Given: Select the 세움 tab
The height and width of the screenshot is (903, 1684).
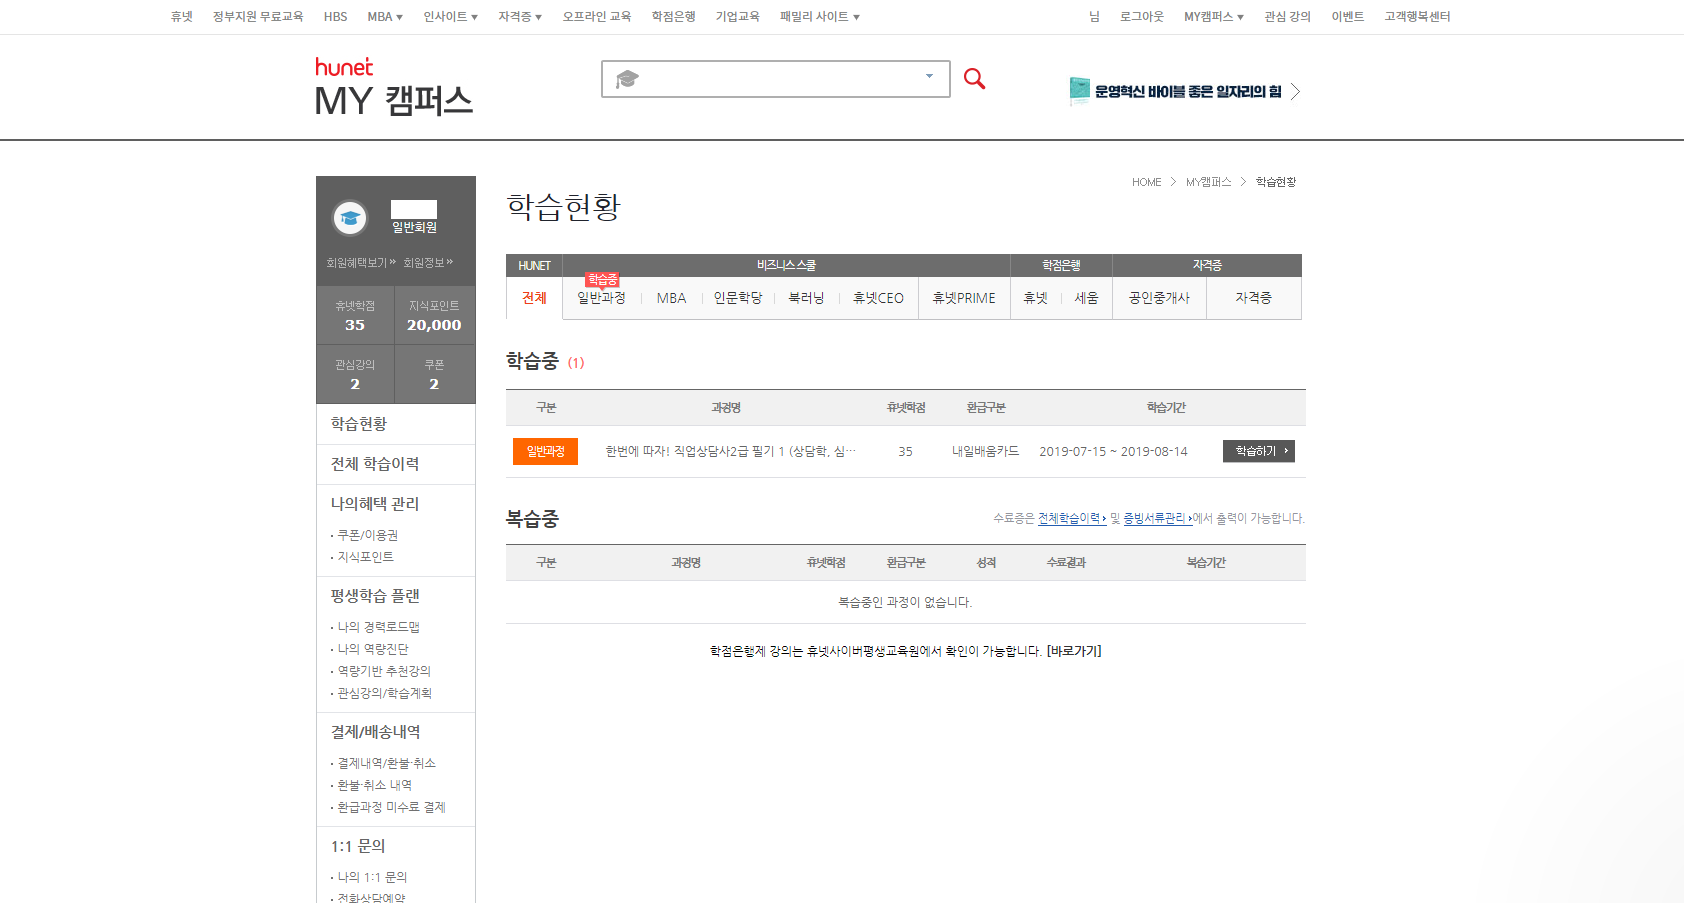Looking at the screenshot, I should pos(1086,298).
